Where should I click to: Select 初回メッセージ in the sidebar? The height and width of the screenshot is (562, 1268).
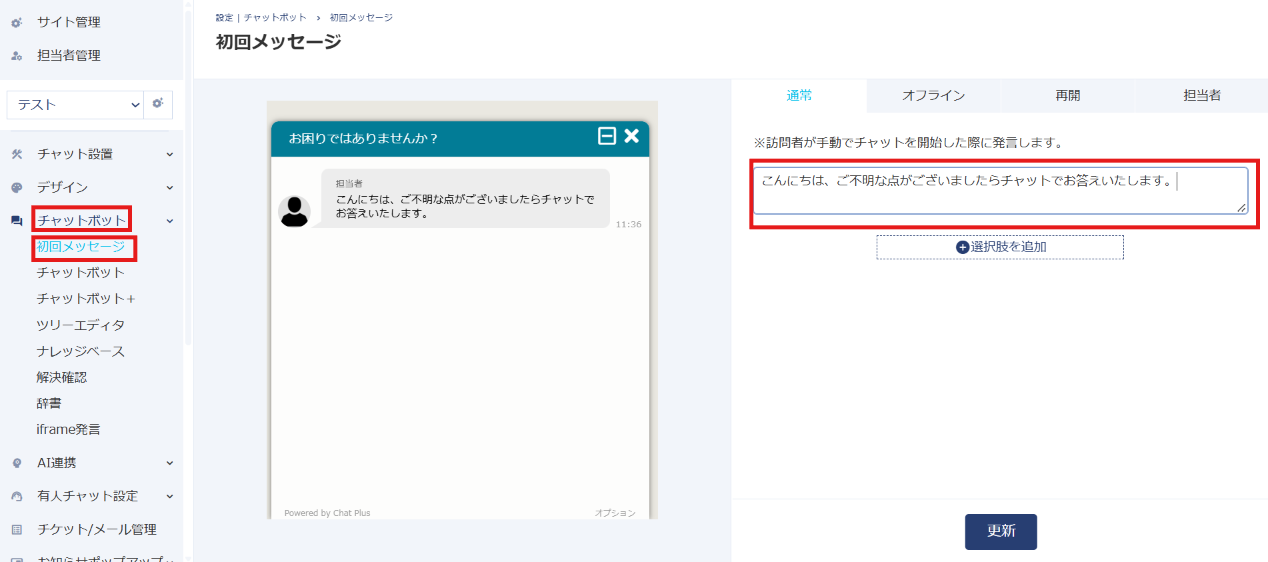pyautogui.click(x=81, y=246)
